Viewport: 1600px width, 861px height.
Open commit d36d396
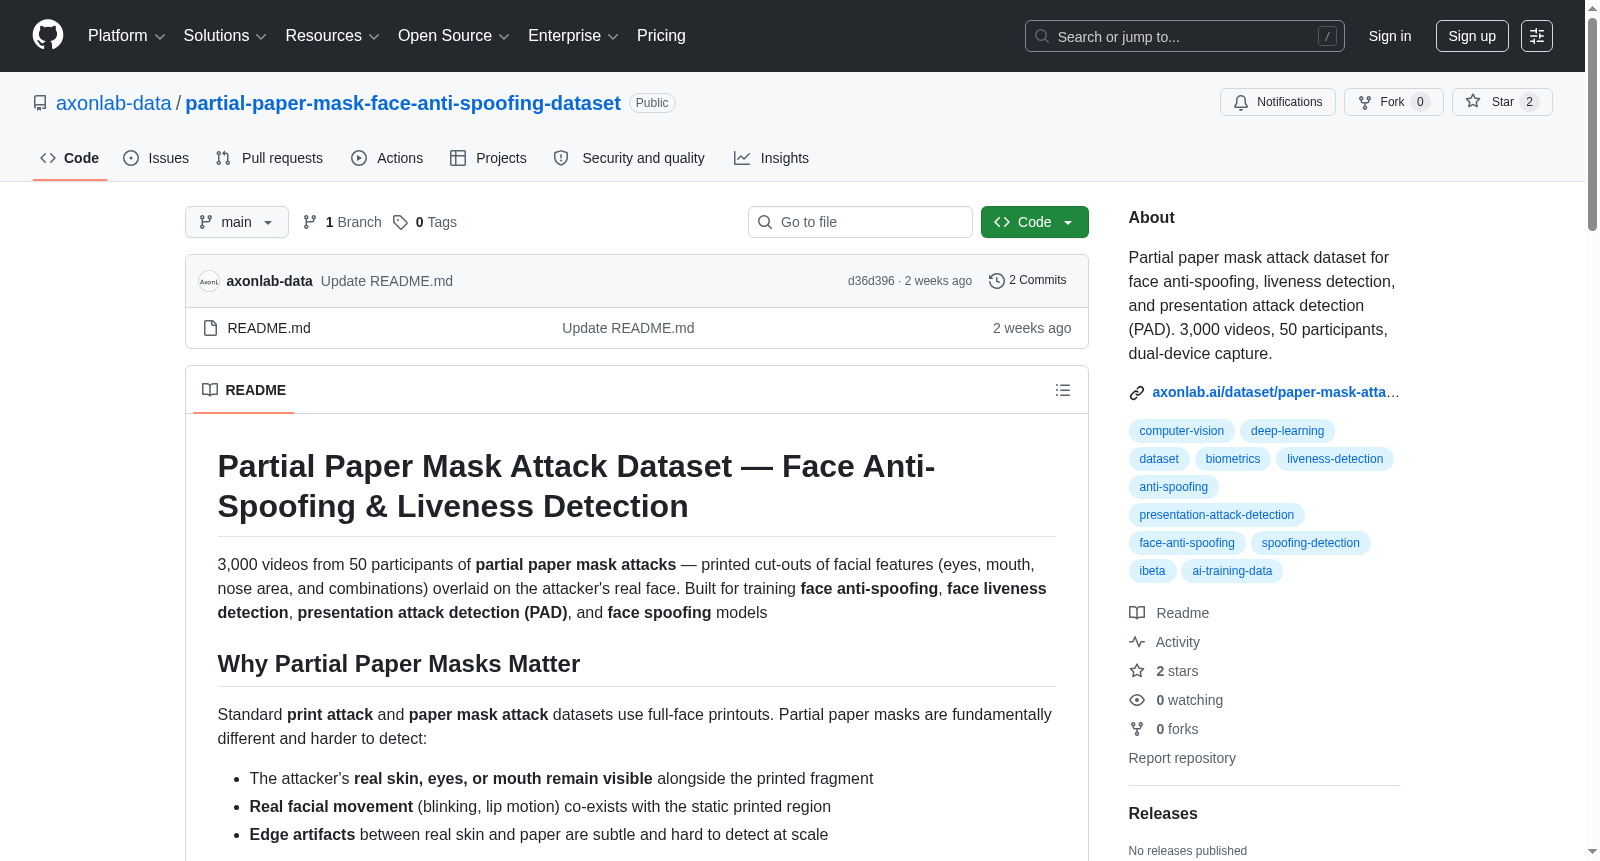pos(871,281)
